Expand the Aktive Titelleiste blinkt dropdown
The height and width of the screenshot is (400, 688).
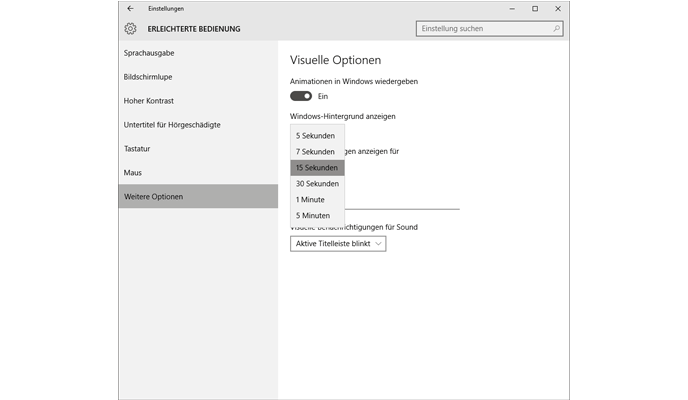pos(338,243)
